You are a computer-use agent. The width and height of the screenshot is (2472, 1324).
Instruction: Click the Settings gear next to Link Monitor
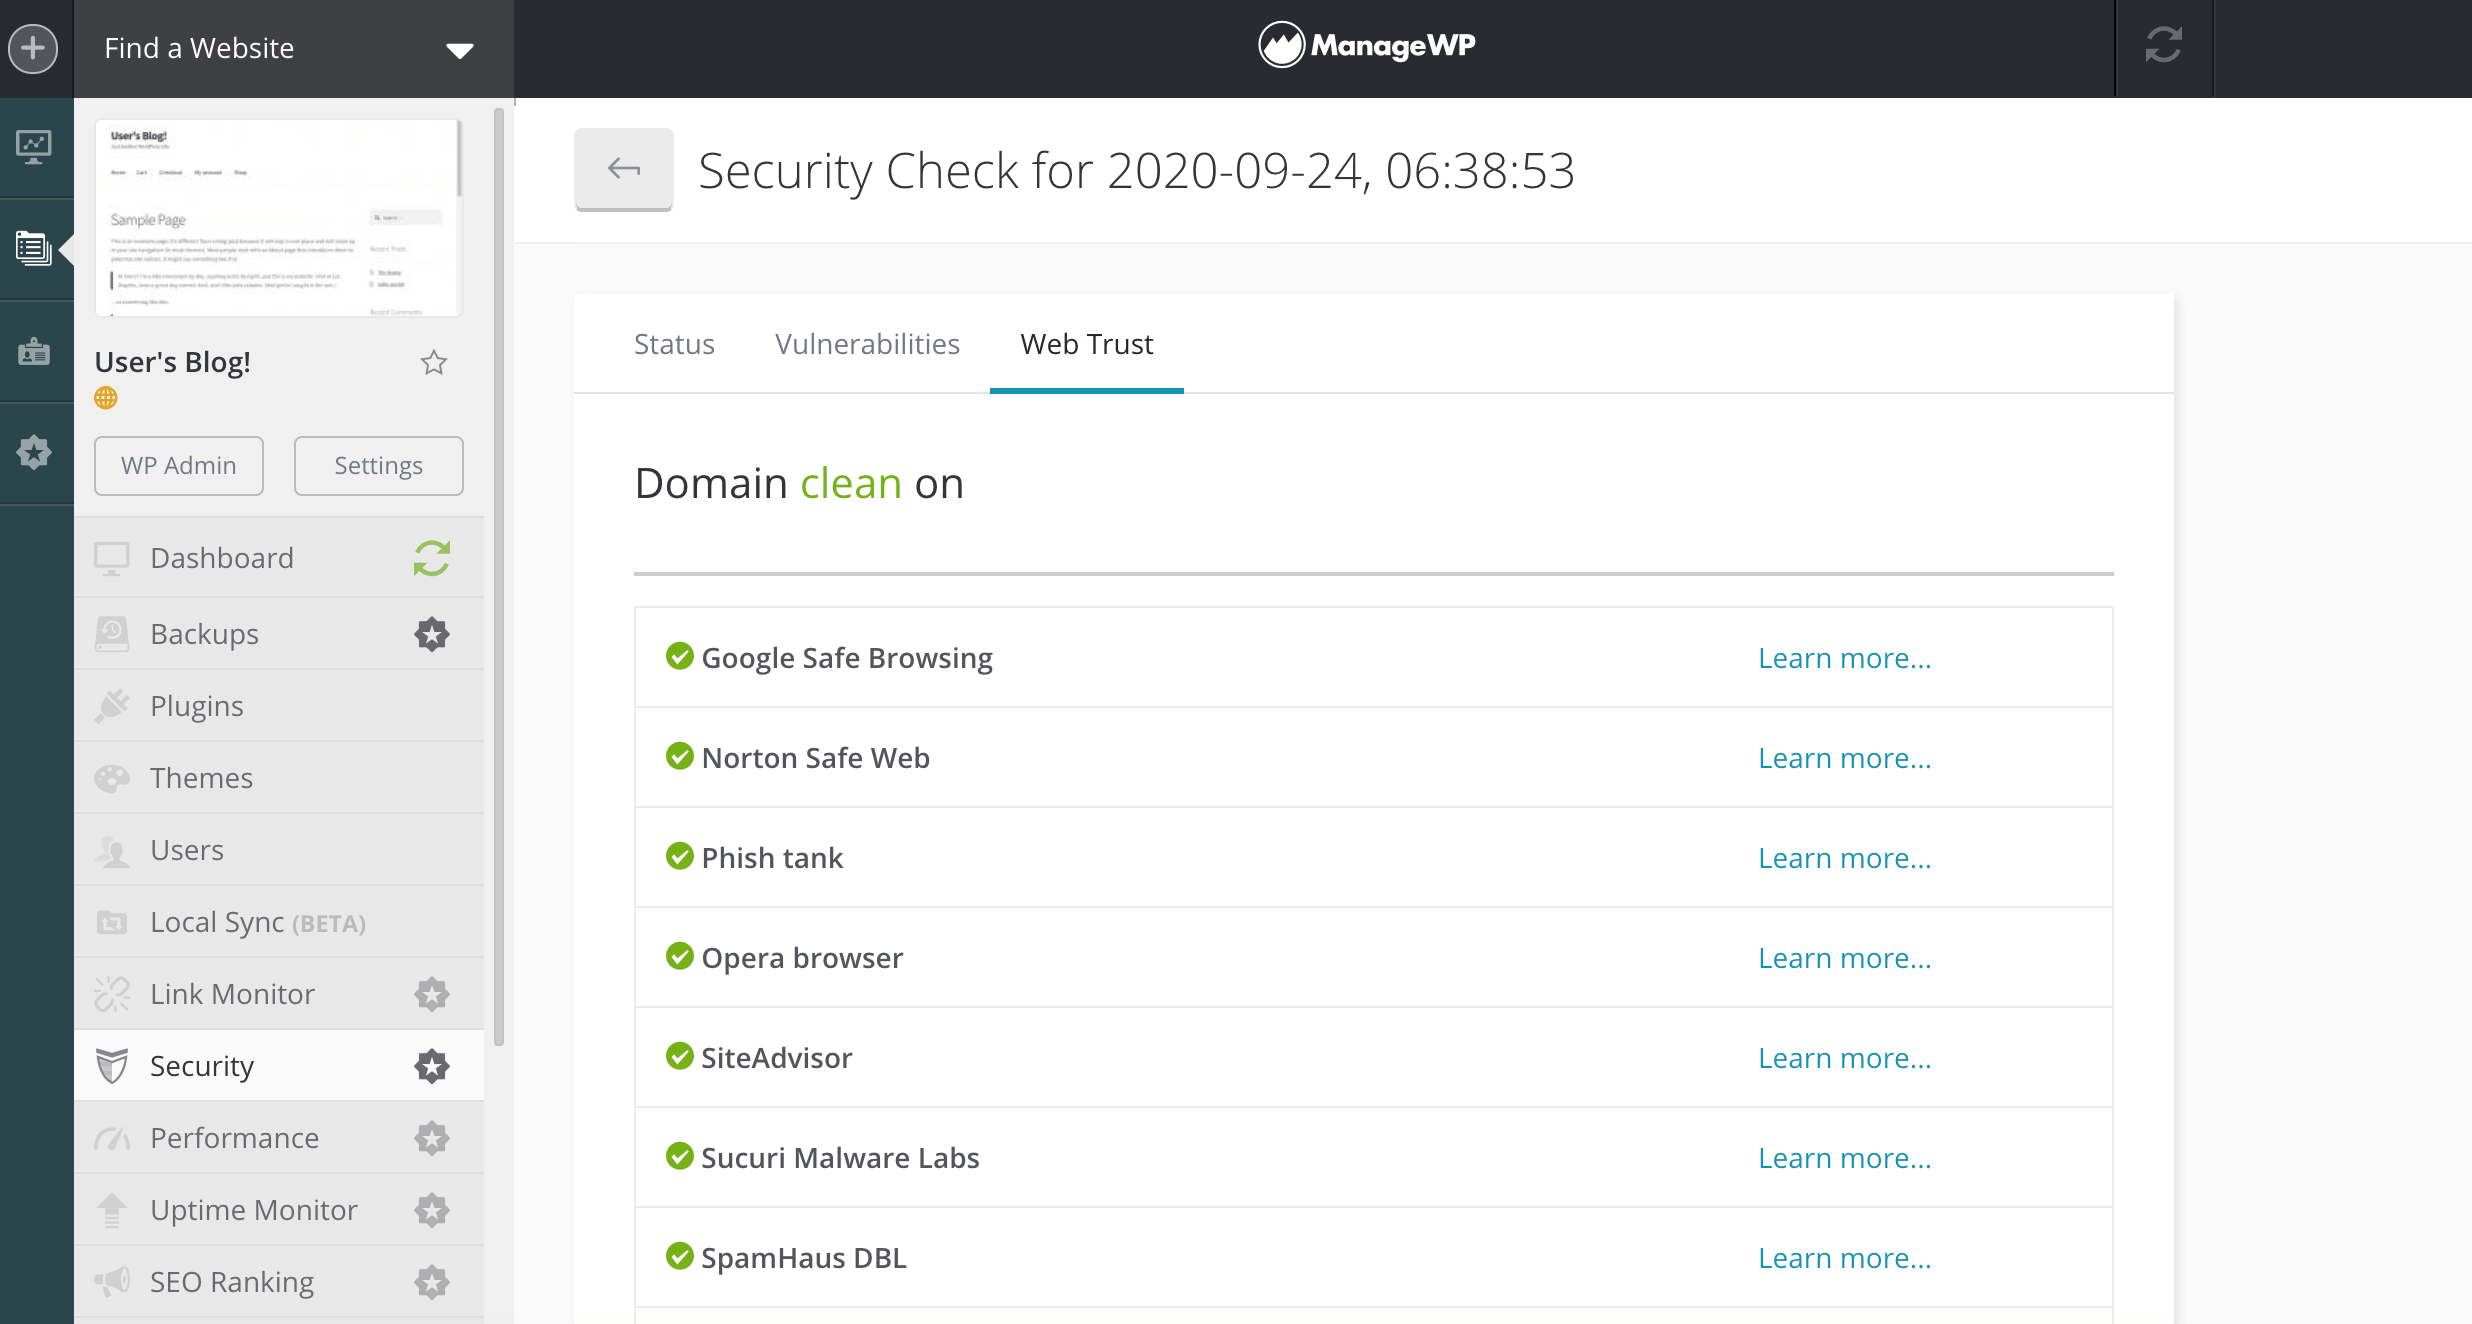[432, 992]
